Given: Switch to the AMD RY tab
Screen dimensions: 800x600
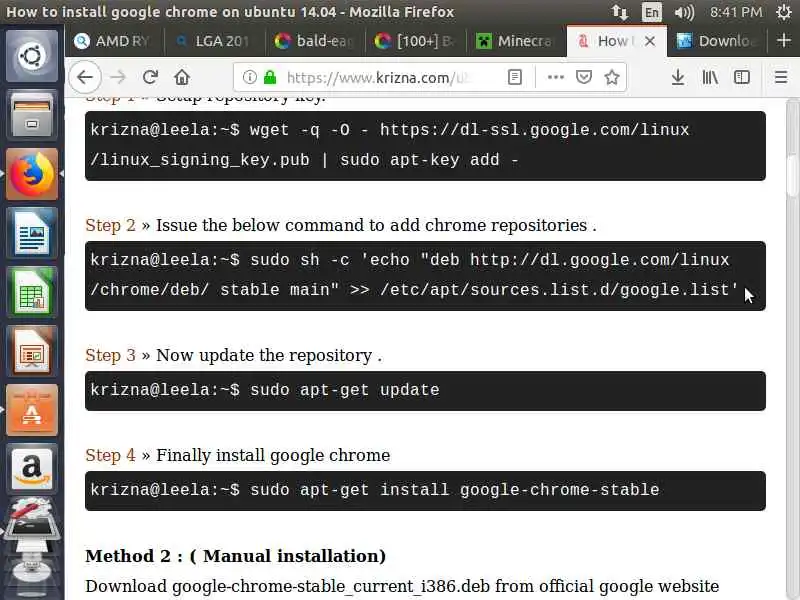Looking at the screenshot, I should click(115, 41).
